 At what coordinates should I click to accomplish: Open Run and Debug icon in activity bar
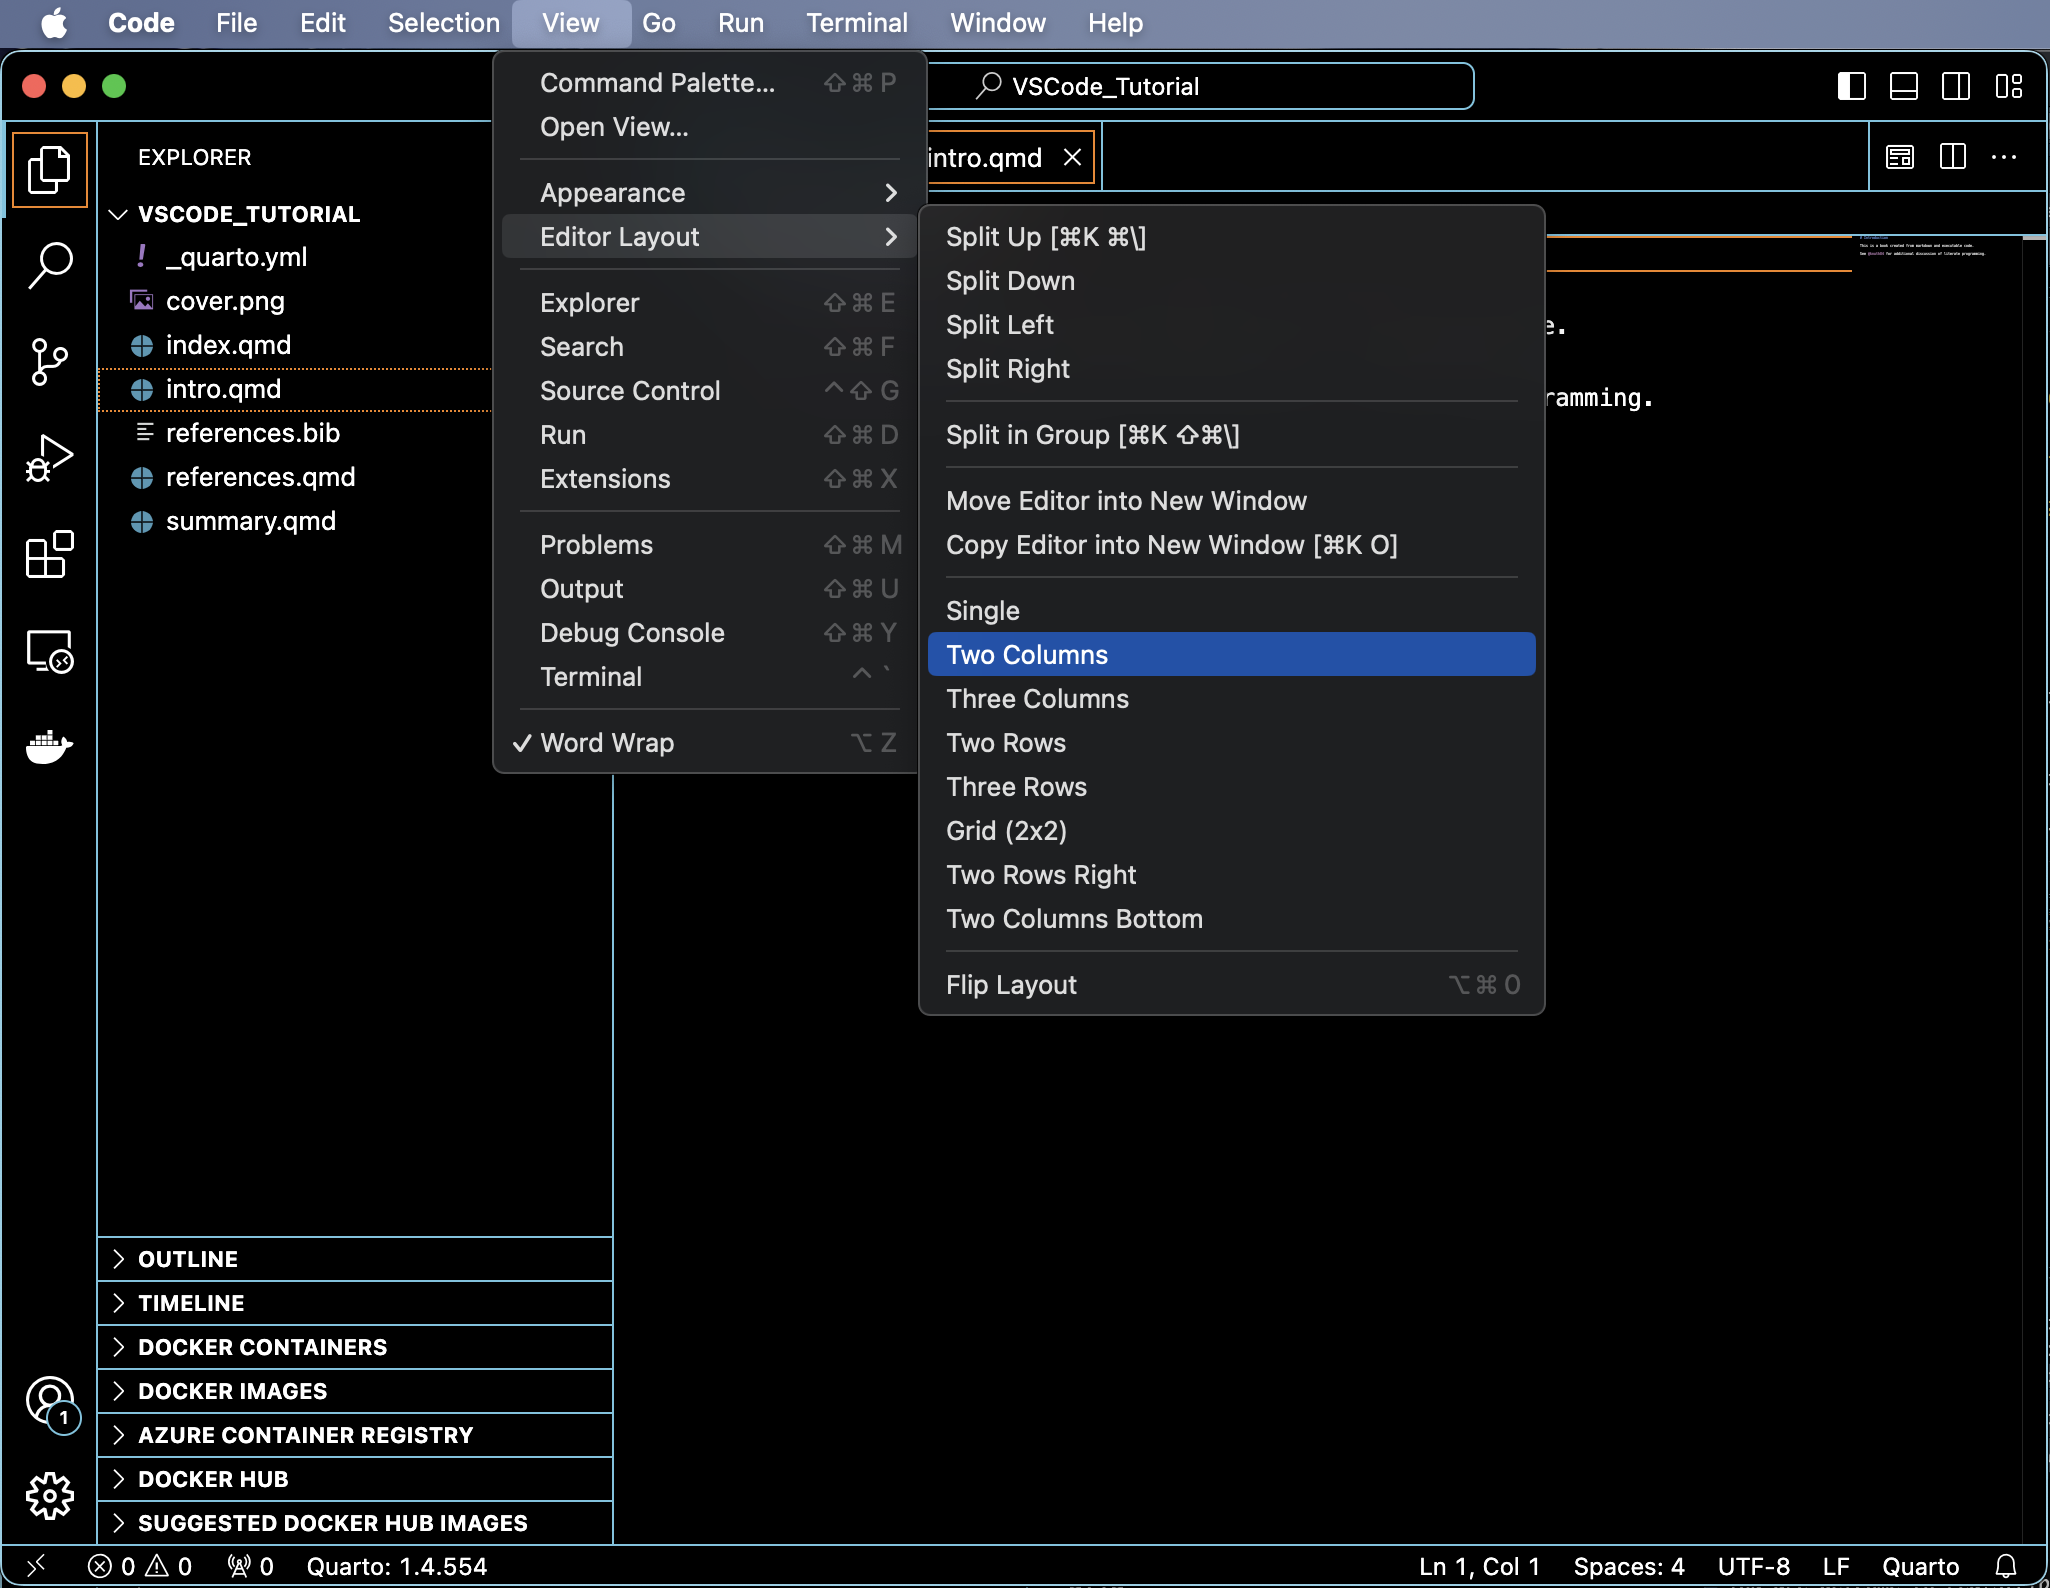coord(49,458)
